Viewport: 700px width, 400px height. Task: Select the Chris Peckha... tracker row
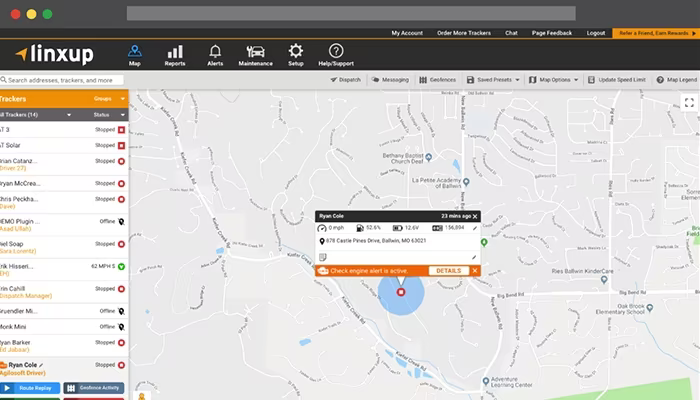[x=64, y=203]
